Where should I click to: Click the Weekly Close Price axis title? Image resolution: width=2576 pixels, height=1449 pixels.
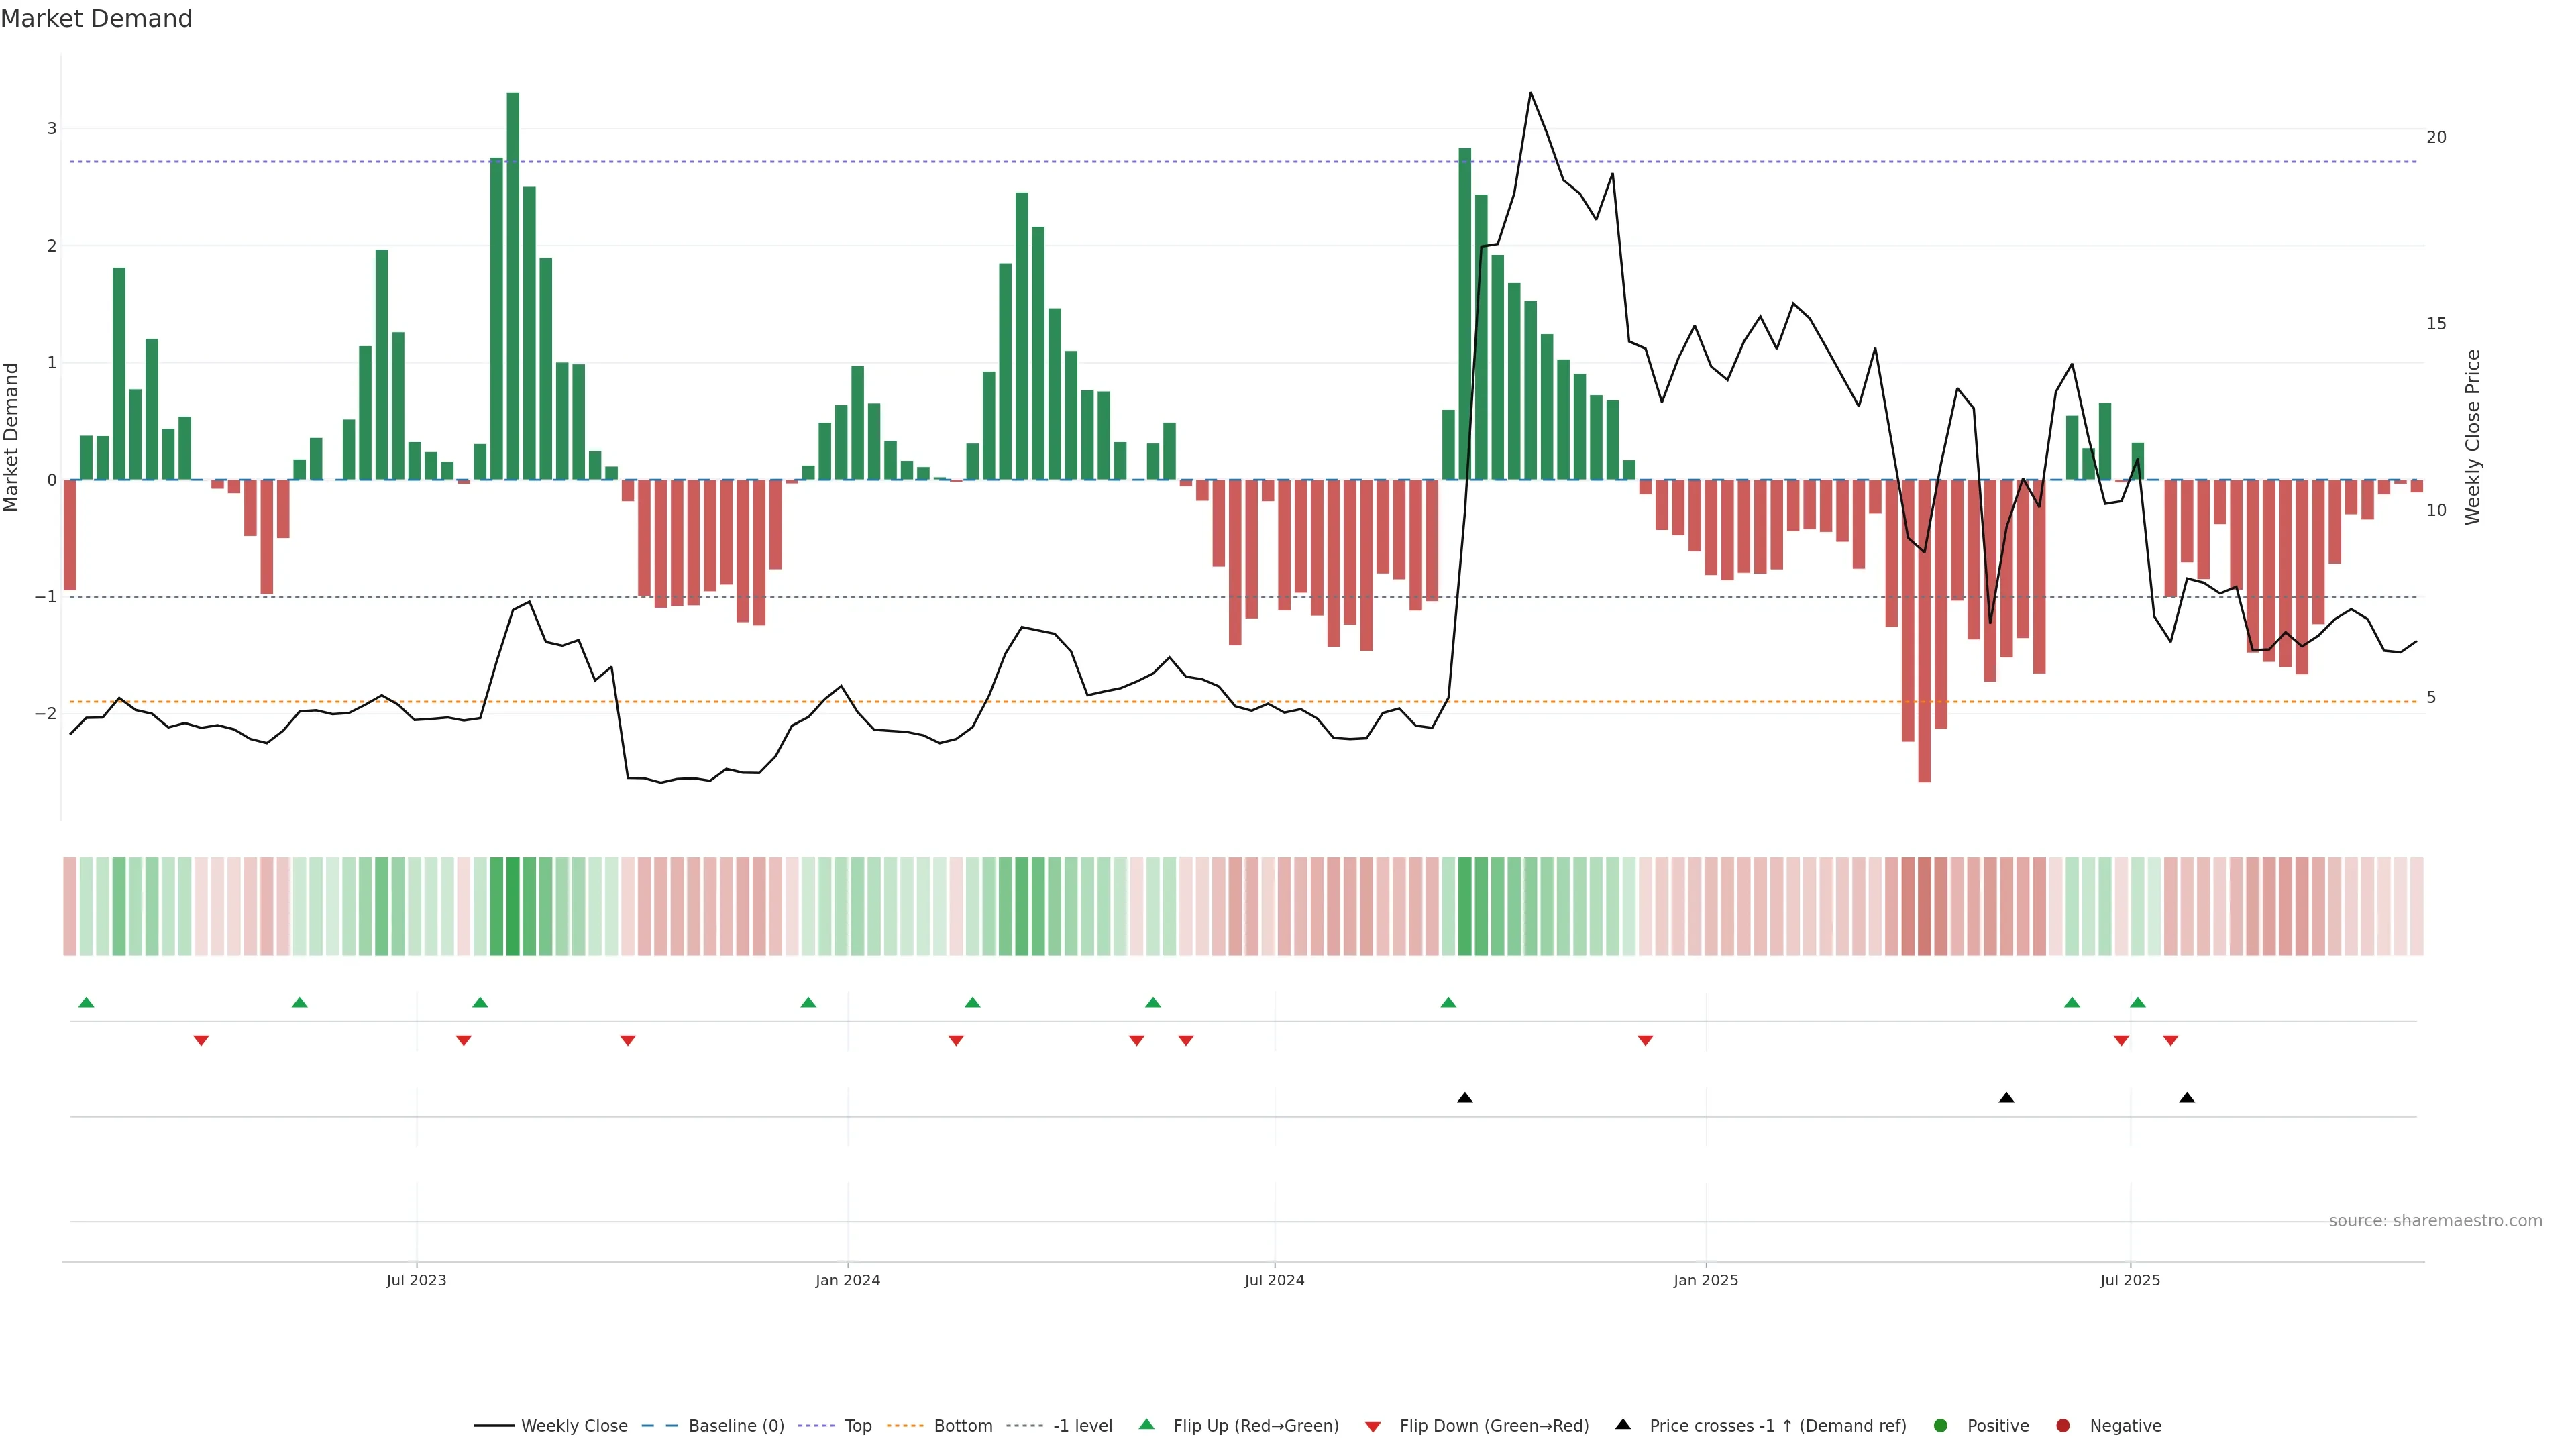tap(2473, 437)
